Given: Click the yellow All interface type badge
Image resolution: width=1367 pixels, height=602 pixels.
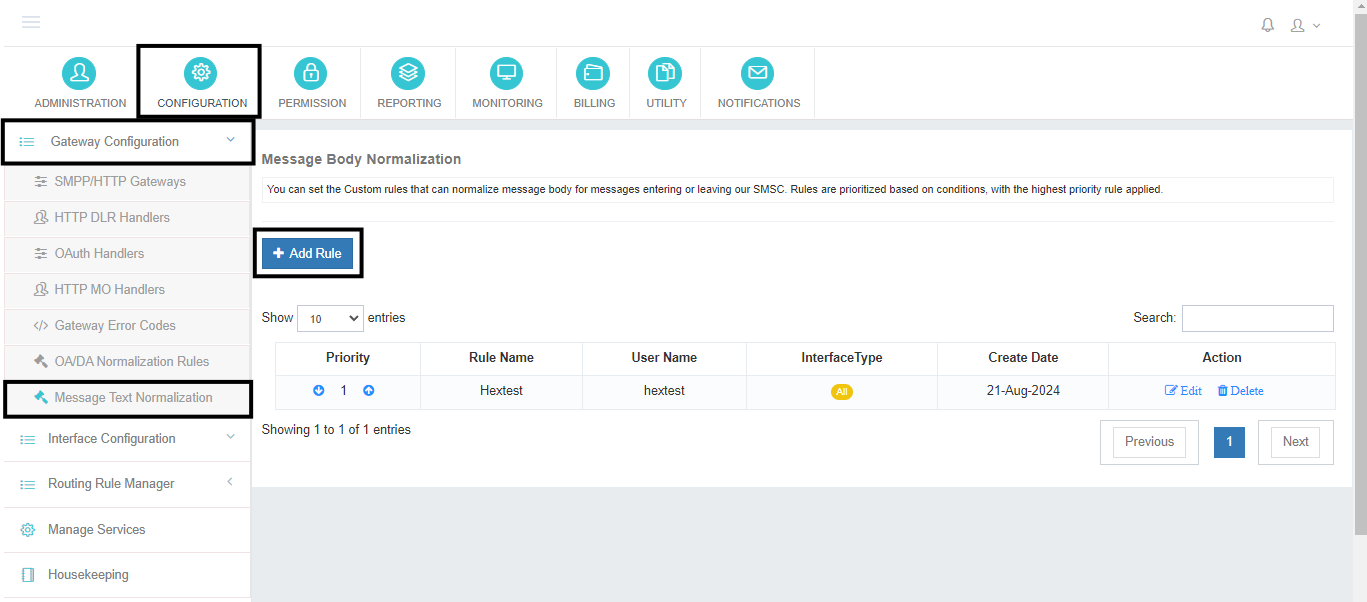Looking at the screenshot, I should point(842,392).
